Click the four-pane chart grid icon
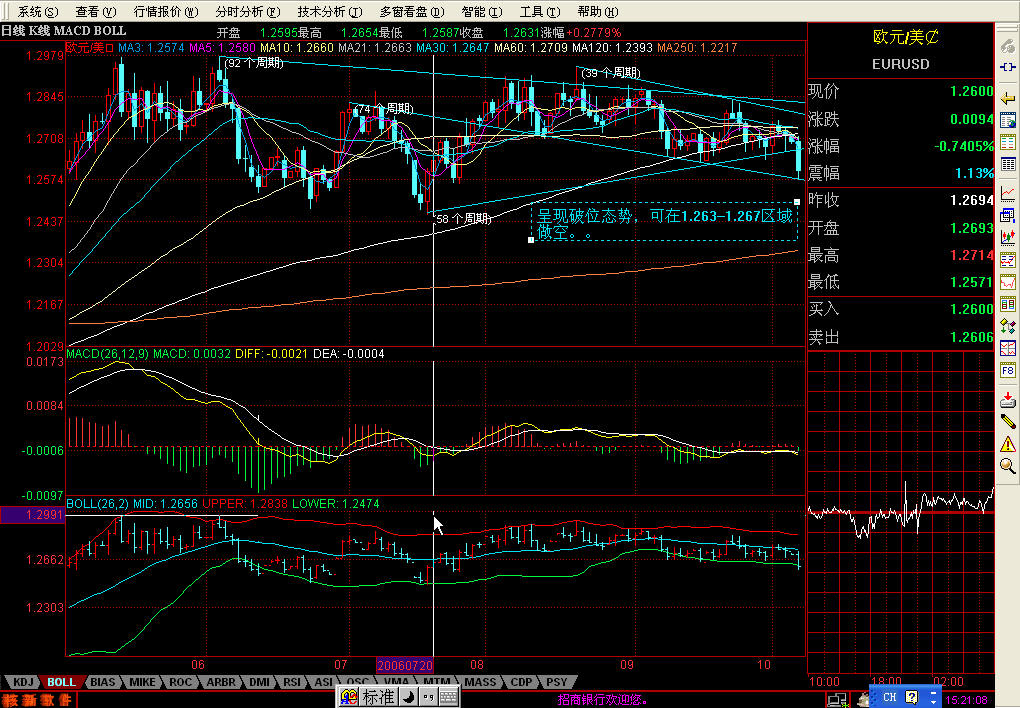The image size is (1020, 708). [1008, 348]
